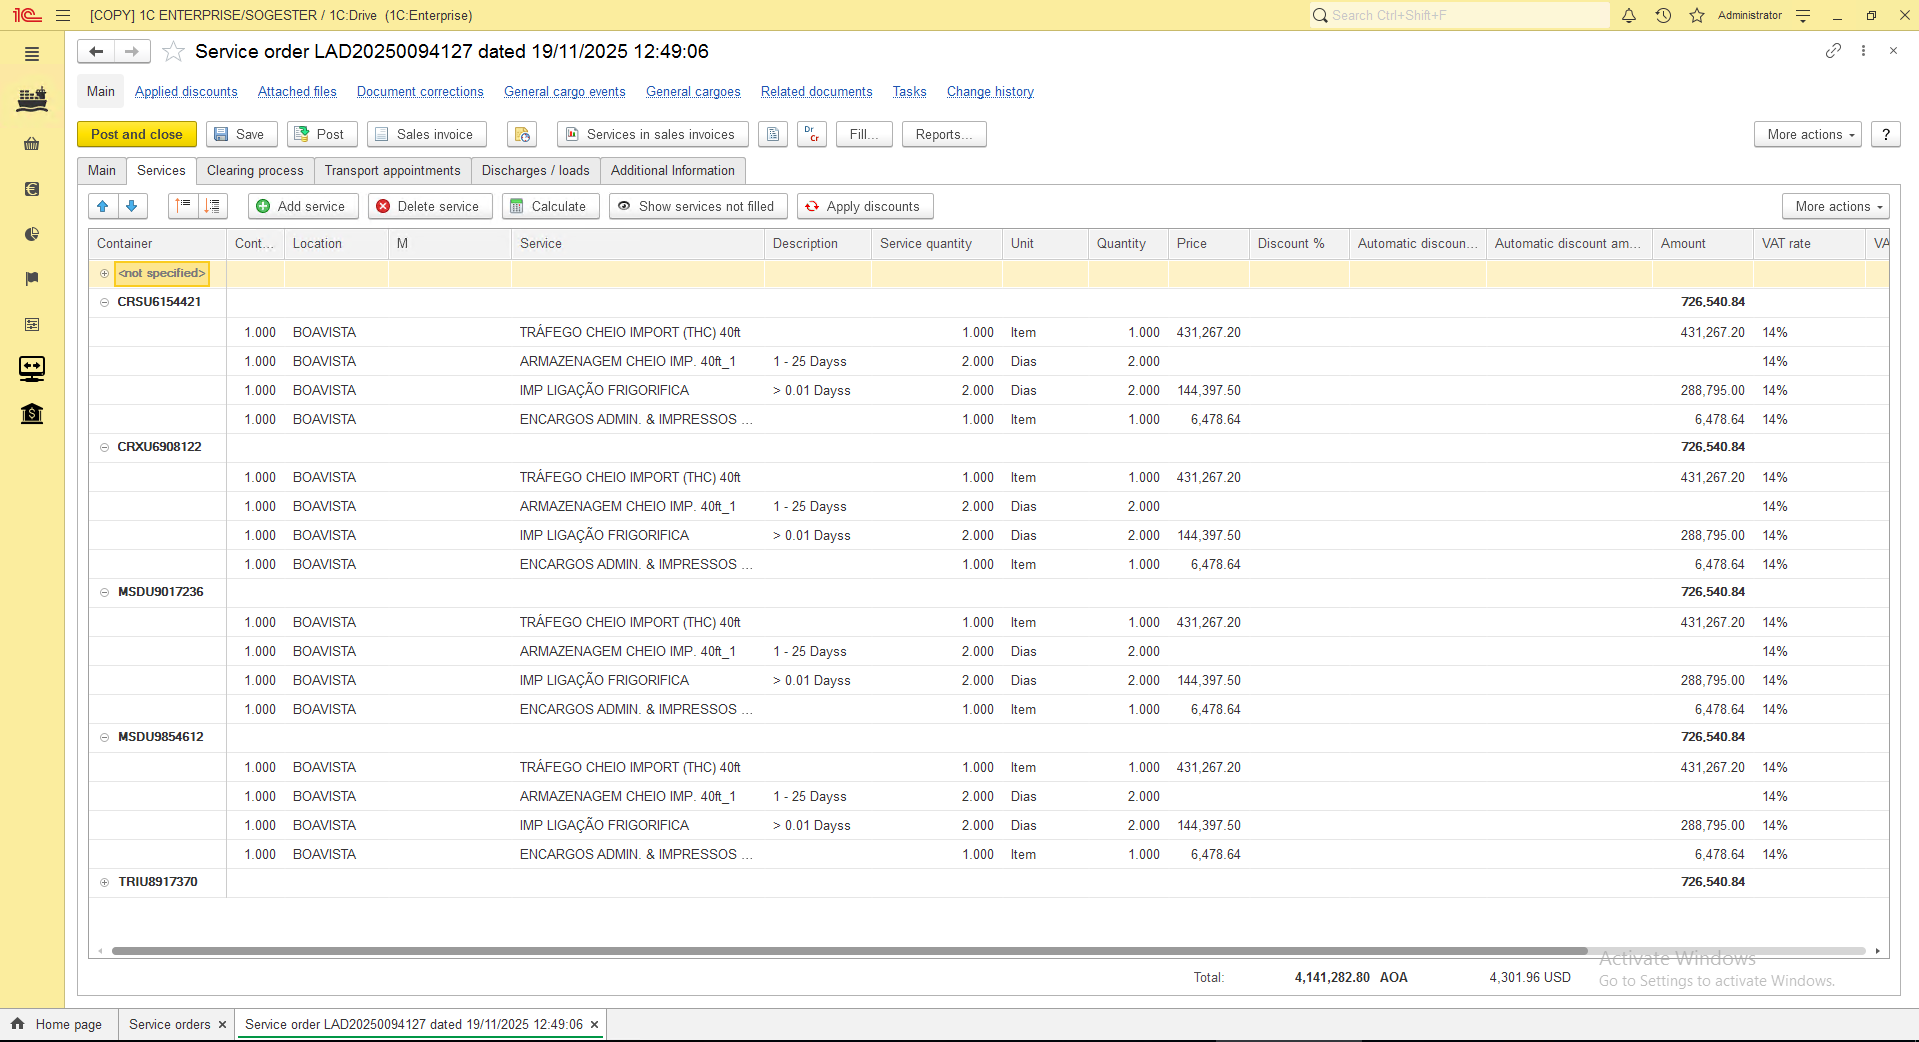Open the notifications bell
This screenshot has height=1042, width=1919.
click(x=1629, y=15)
